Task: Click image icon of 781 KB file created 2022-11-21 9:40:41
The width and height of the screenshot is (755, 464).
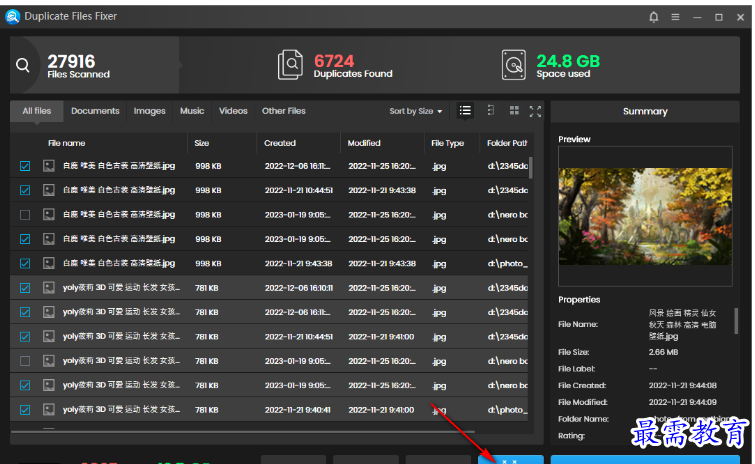Action: pyautogui.click(x=49, y=410)
